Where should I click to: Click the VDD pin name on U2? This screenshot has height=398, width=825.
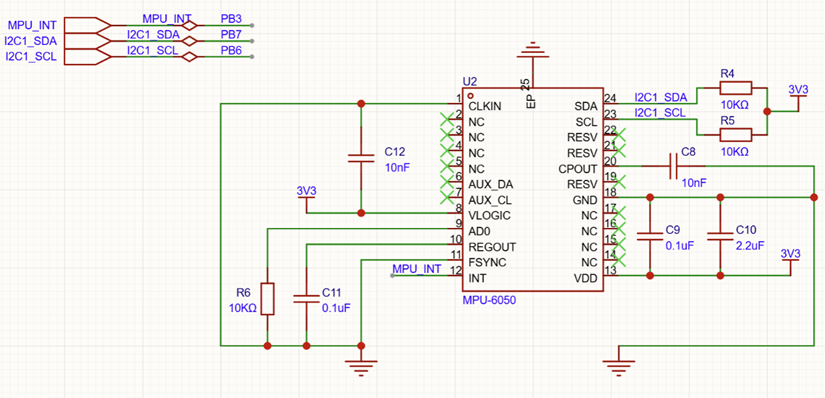587,278
